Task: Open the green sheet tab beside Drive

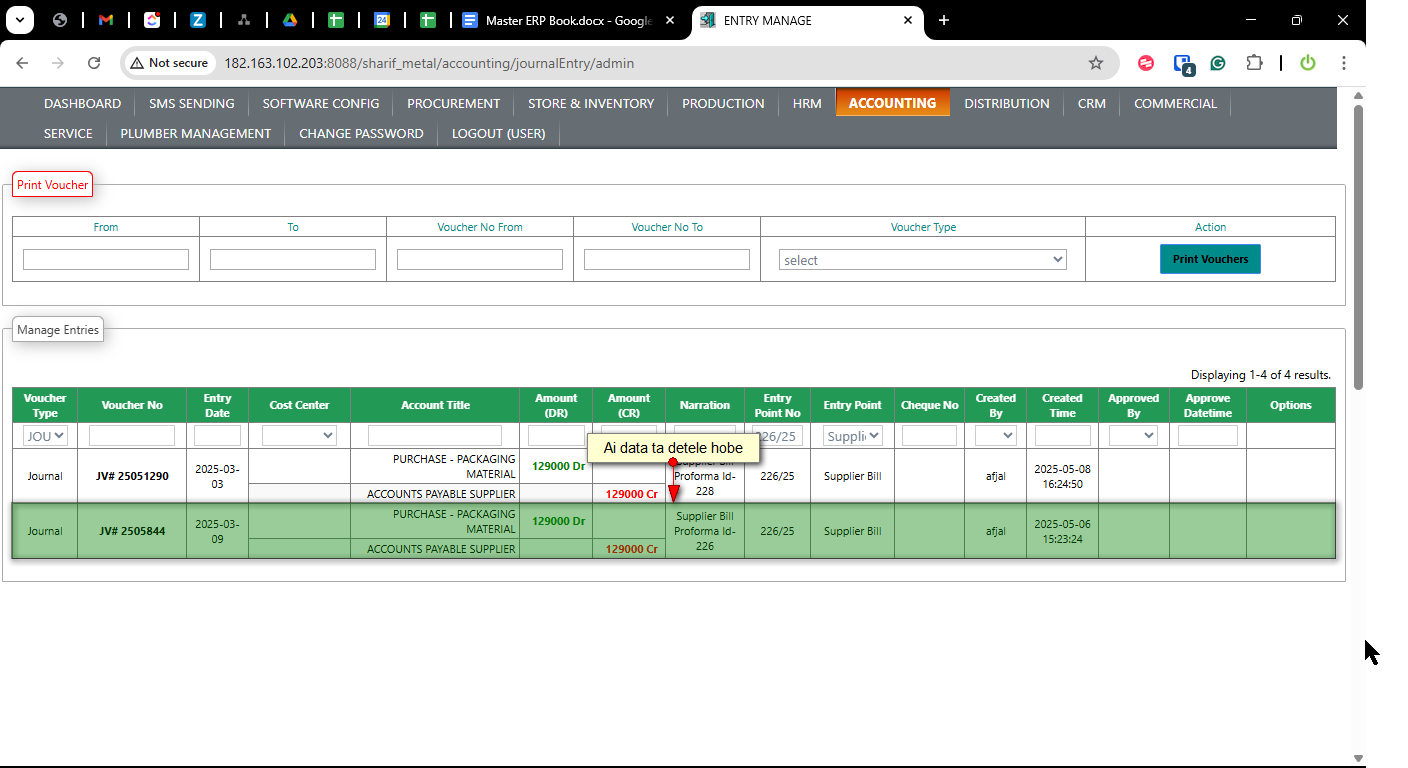Action: [336, 20]
